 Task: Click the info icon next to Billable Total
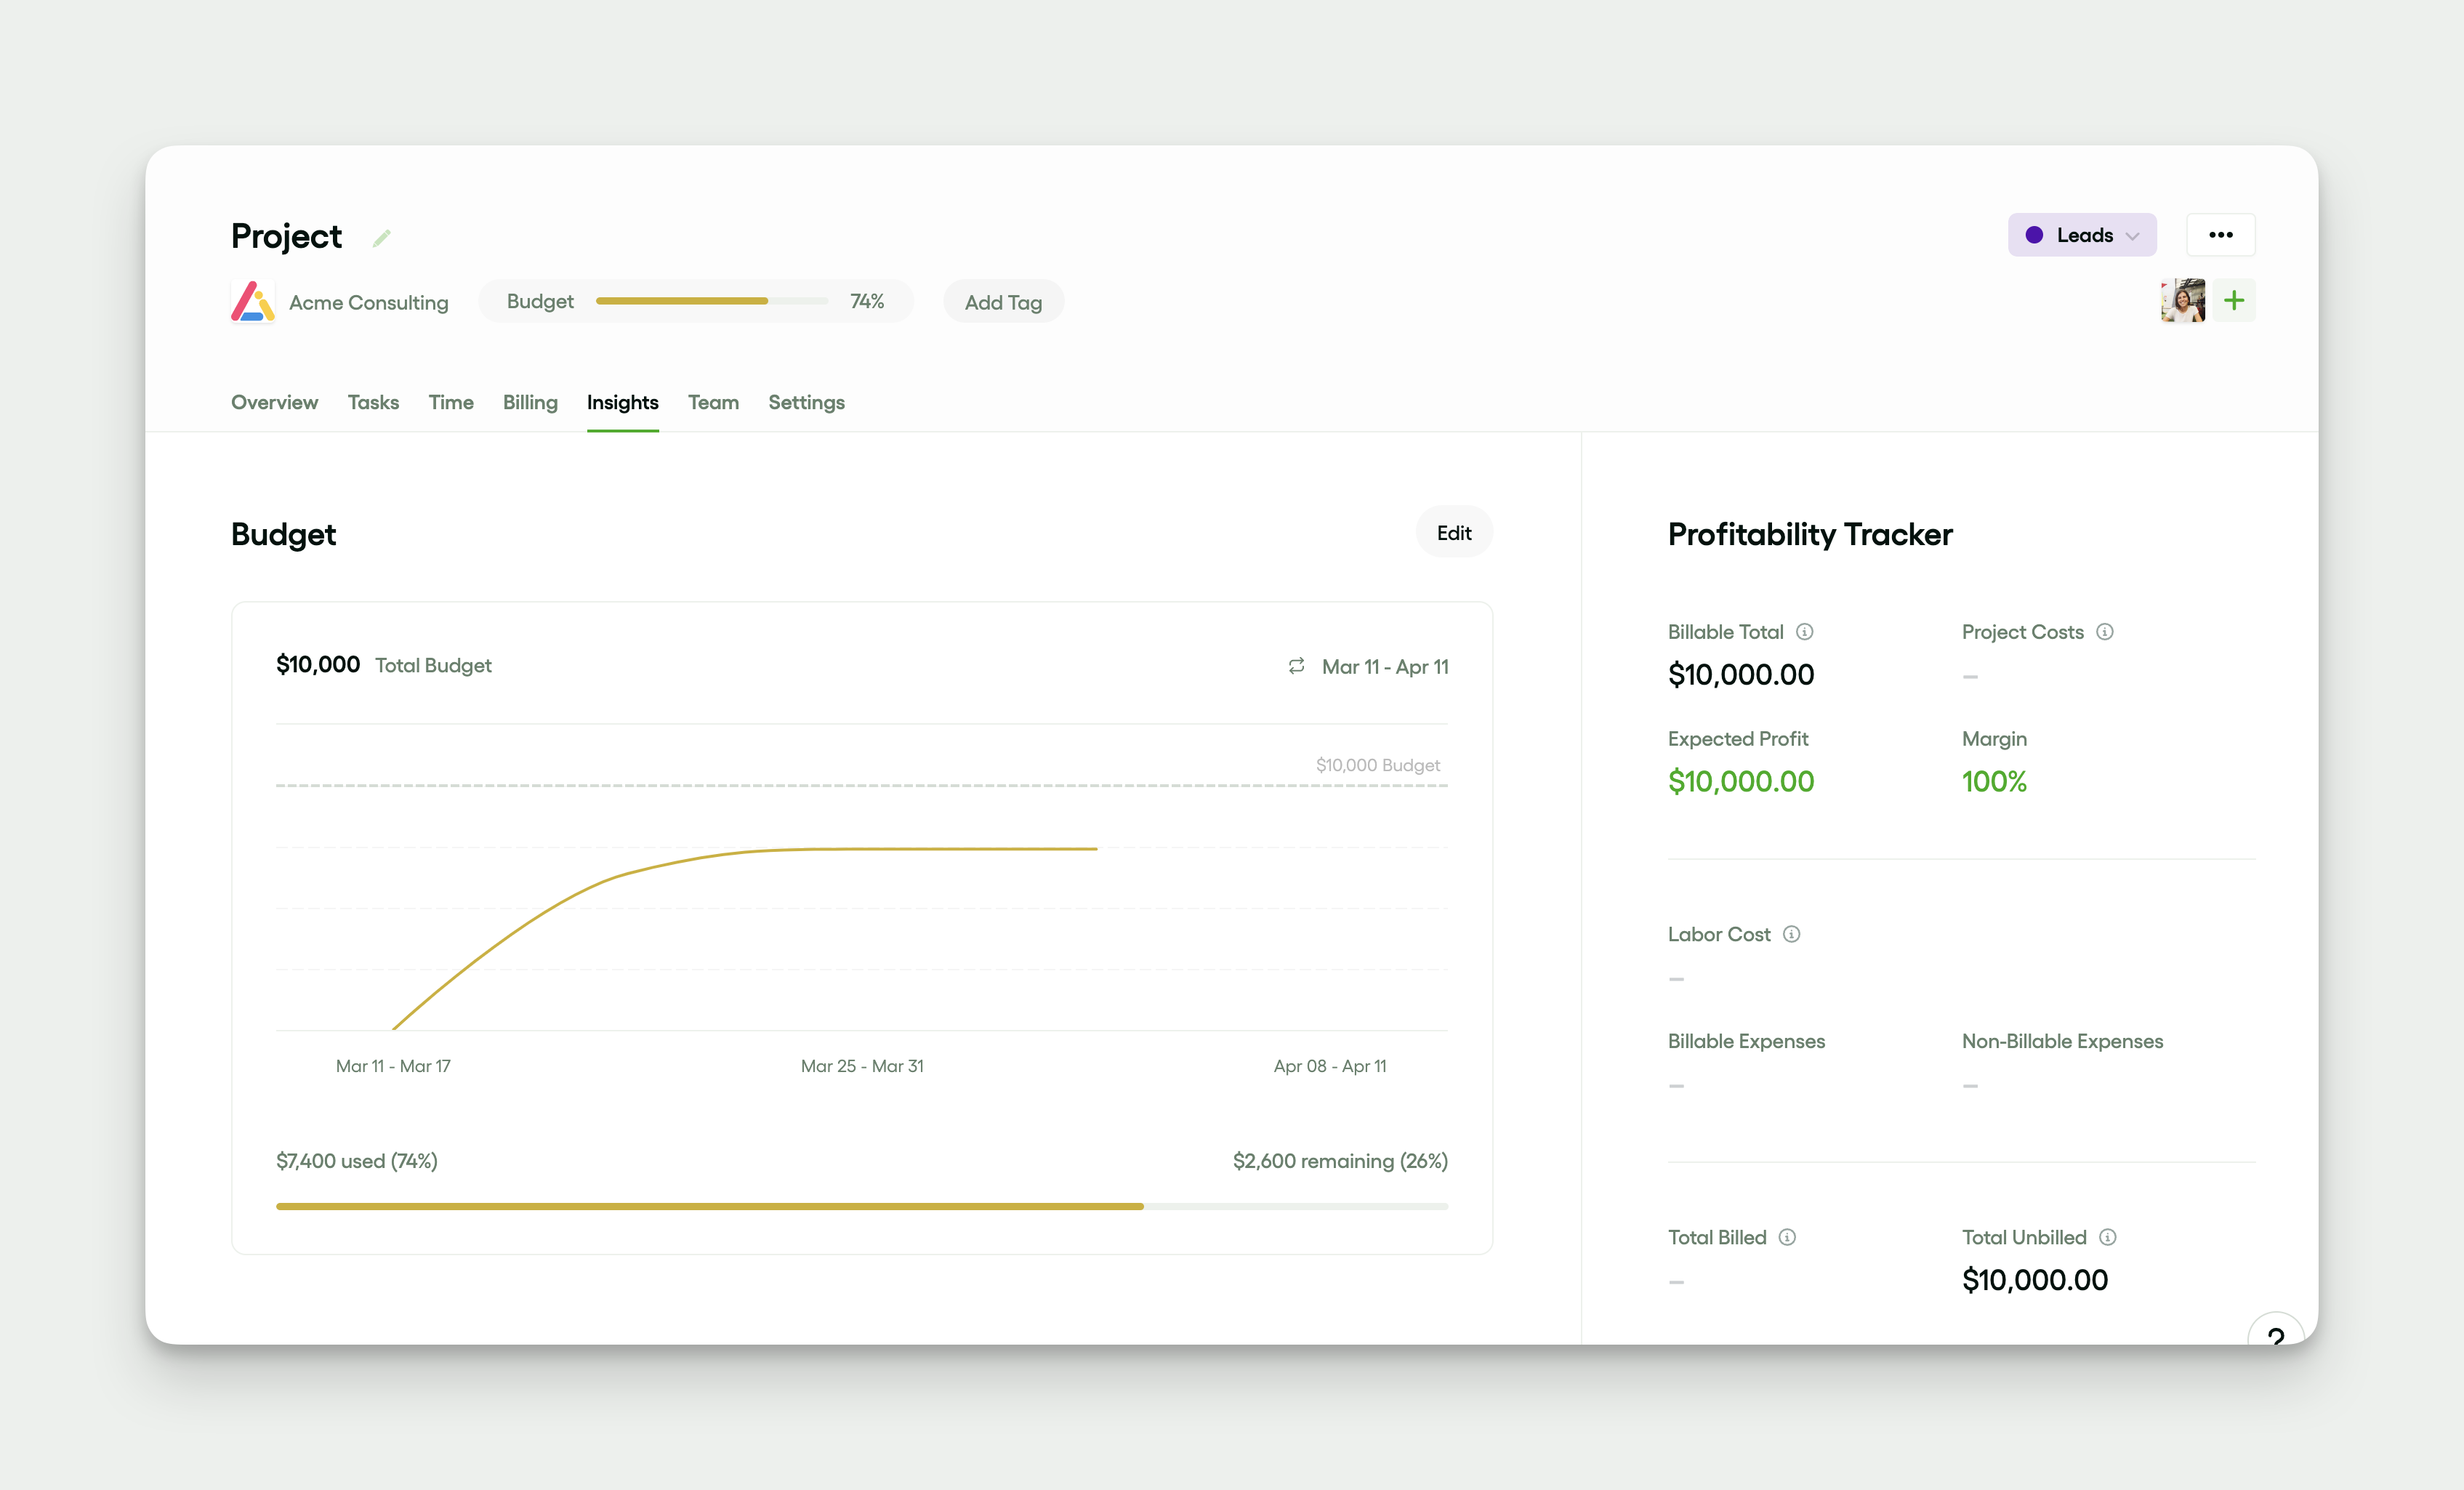(x=1804, y=632)
